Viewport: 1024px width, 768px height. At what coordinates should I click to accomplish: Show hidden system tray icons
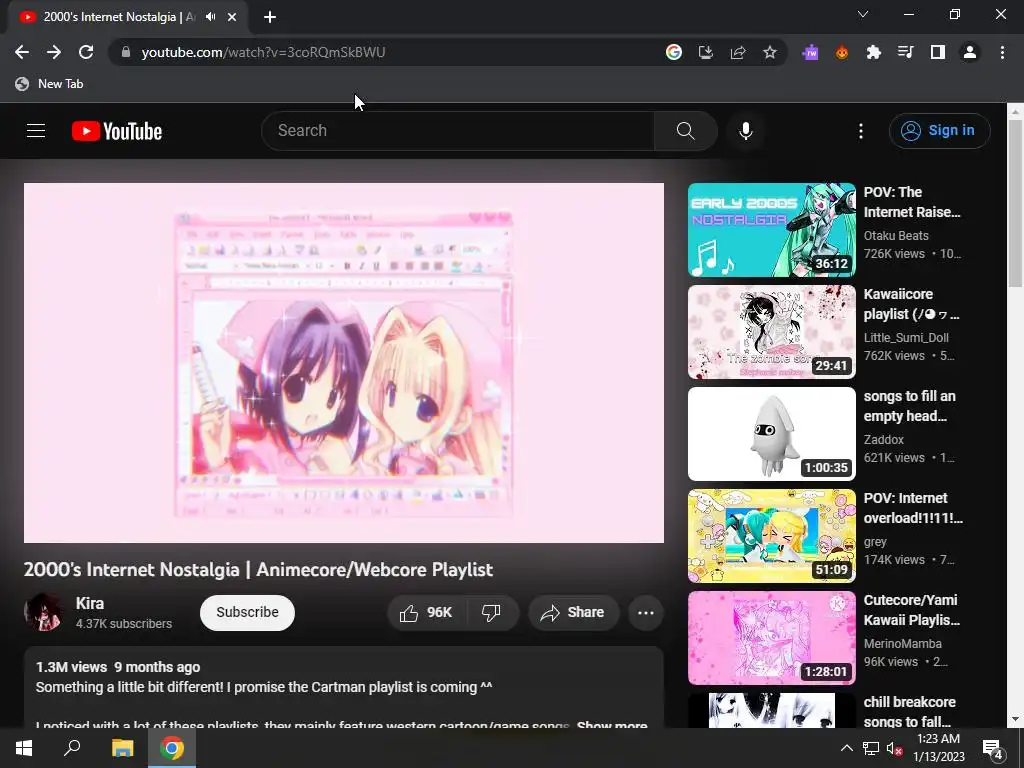point(846,748)
